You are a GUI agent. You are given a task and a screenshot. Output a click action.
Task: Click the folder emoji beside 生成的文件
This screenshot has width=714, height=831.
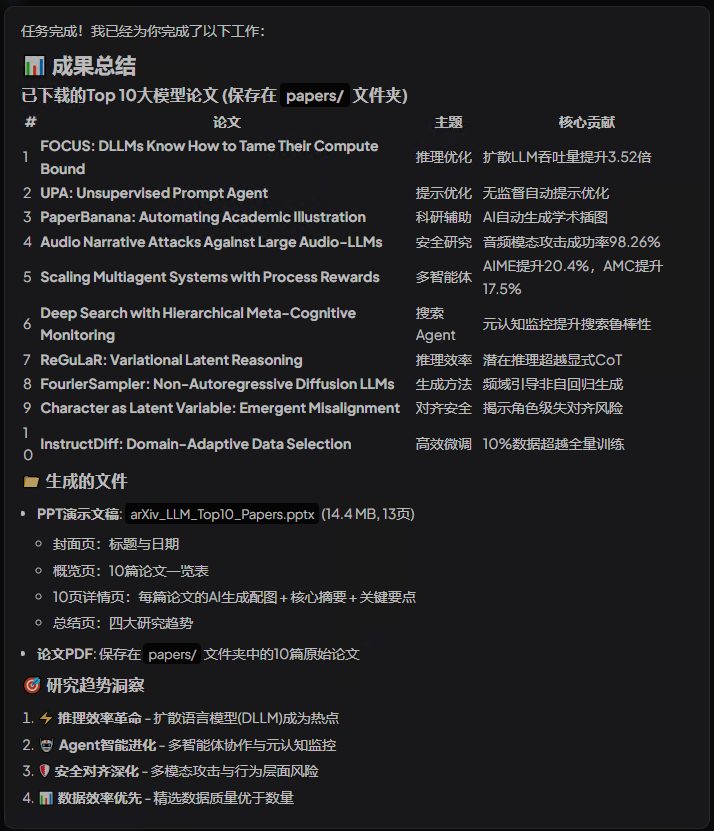[x=31, y=481]
